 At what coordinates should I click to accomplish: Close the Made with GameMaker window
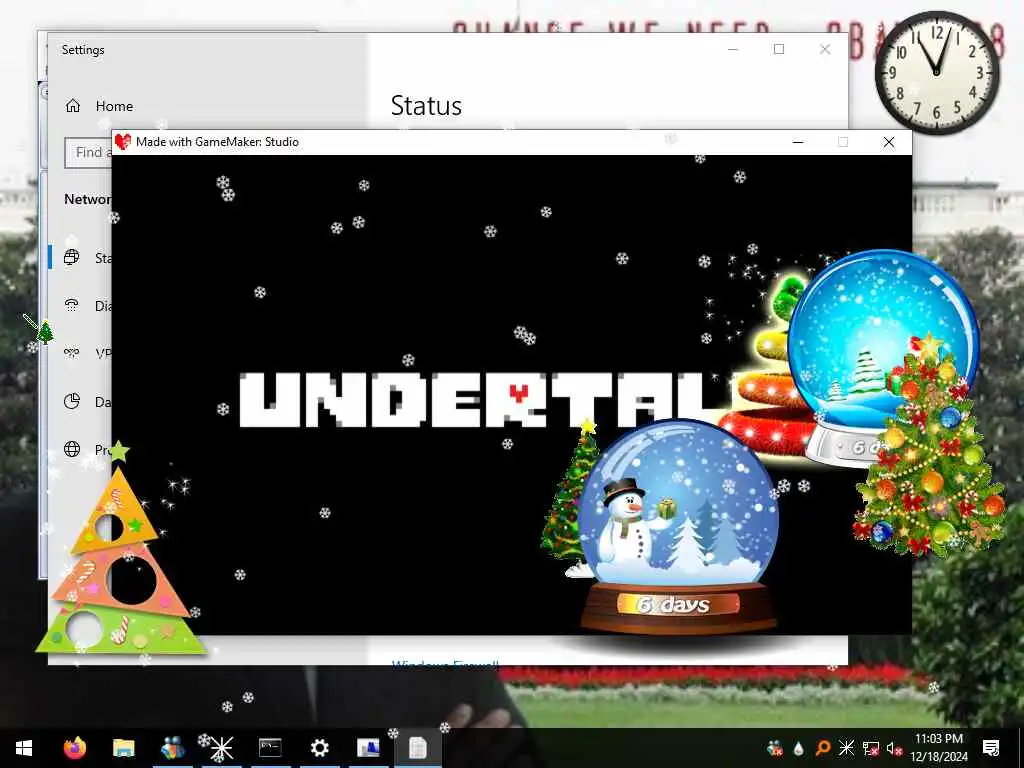[889, 142]
